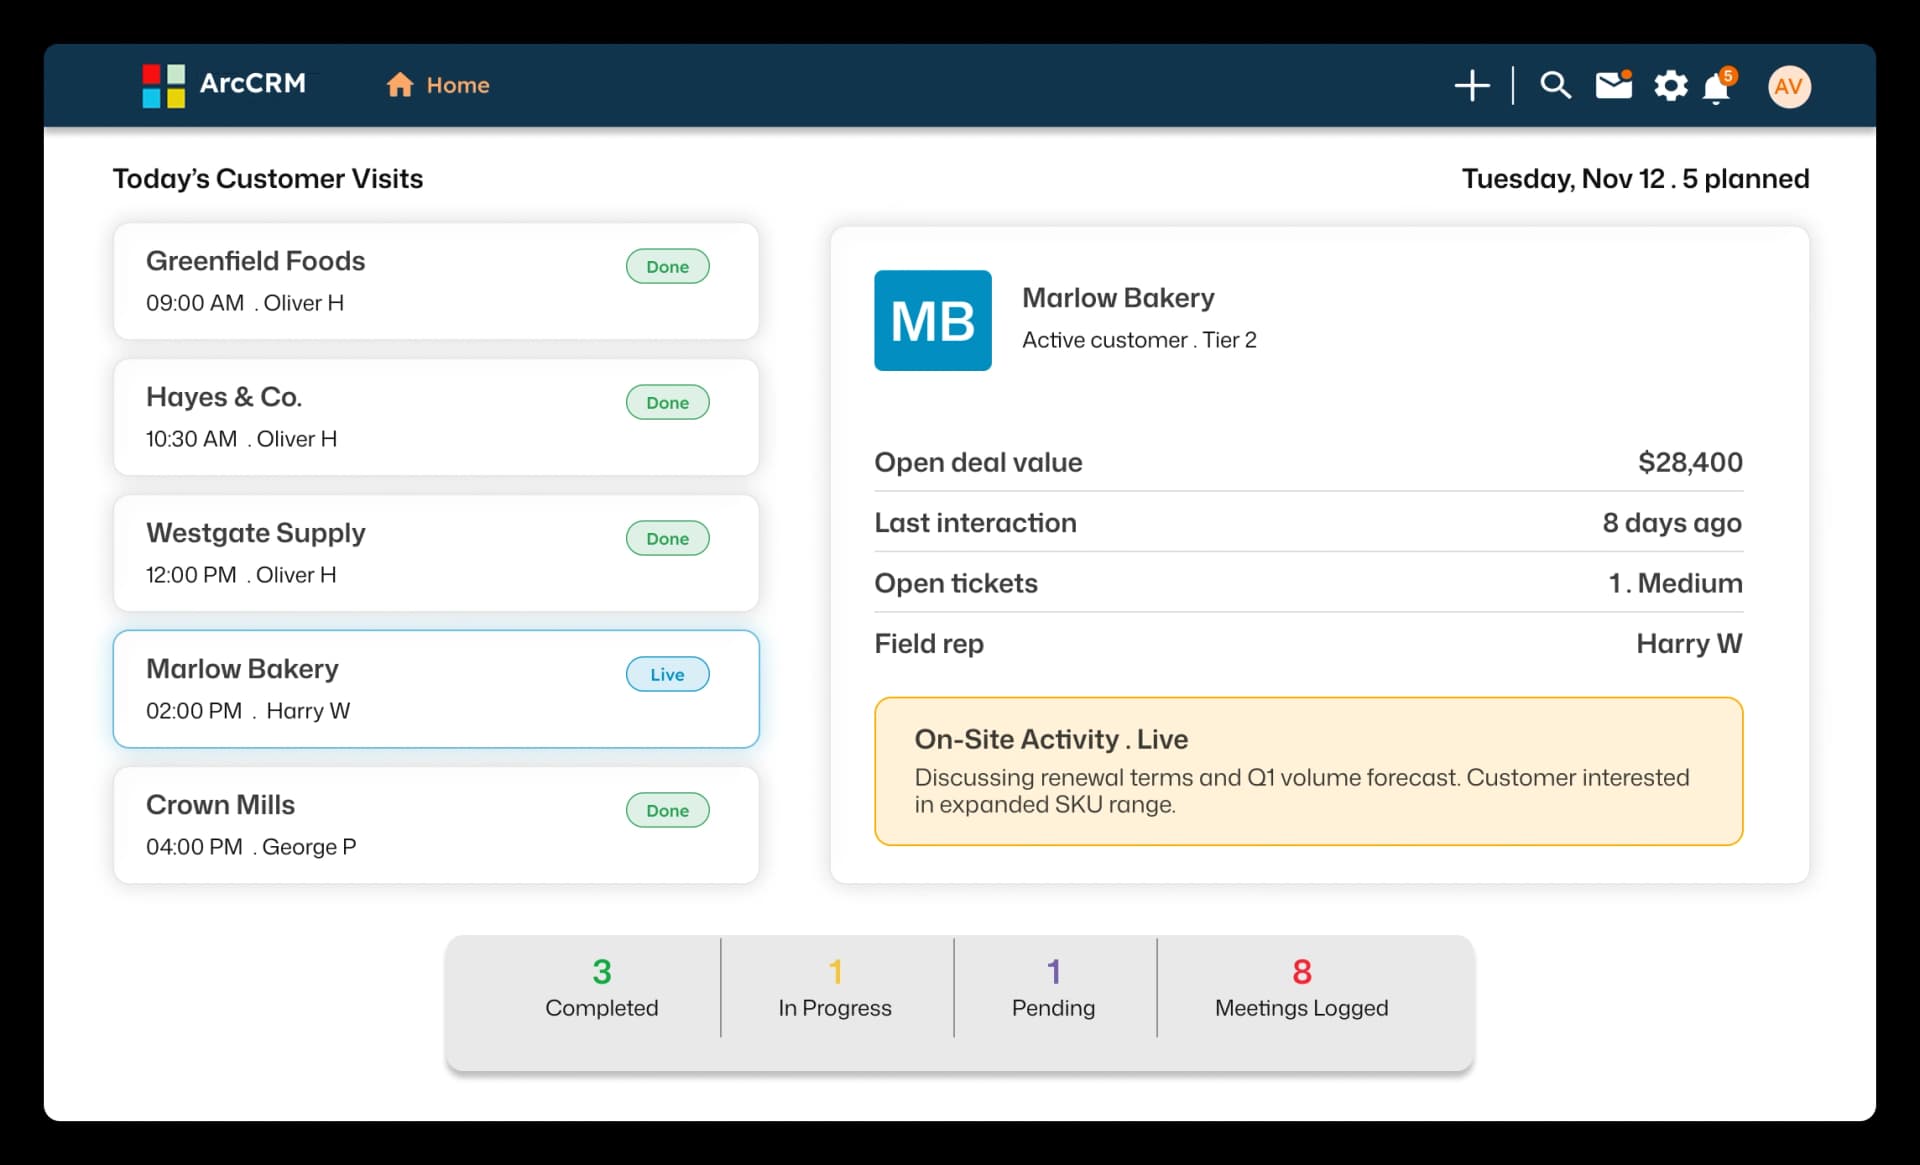Click Done badge on Westgate Supply
Image resolution: width=1920 pixels, height=1165 pixels.
tap(668, 538)
